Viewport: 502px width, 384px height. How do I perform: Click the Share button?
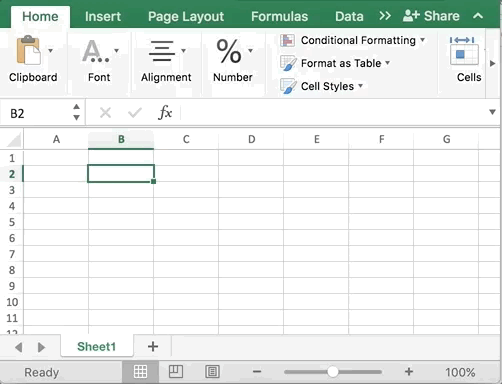tap(431, 16)
